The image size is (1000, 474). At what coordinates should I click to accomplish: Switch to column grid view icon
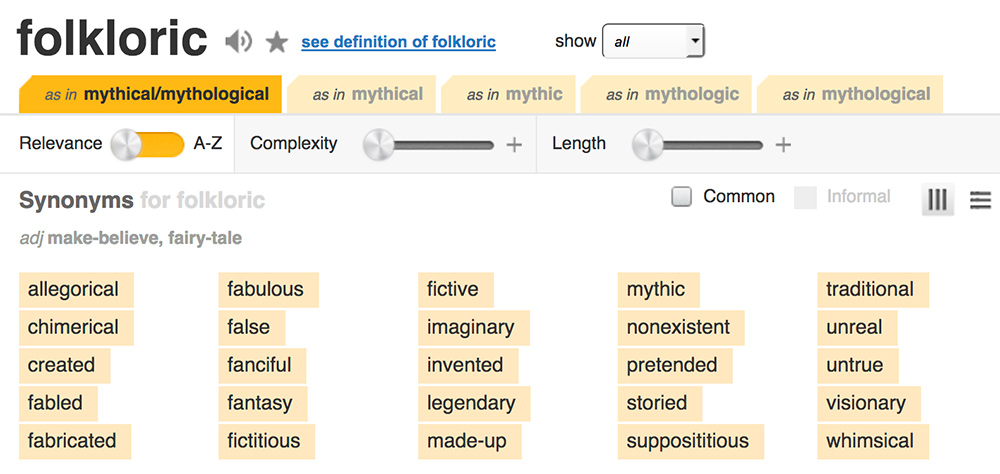coord(938,200)
